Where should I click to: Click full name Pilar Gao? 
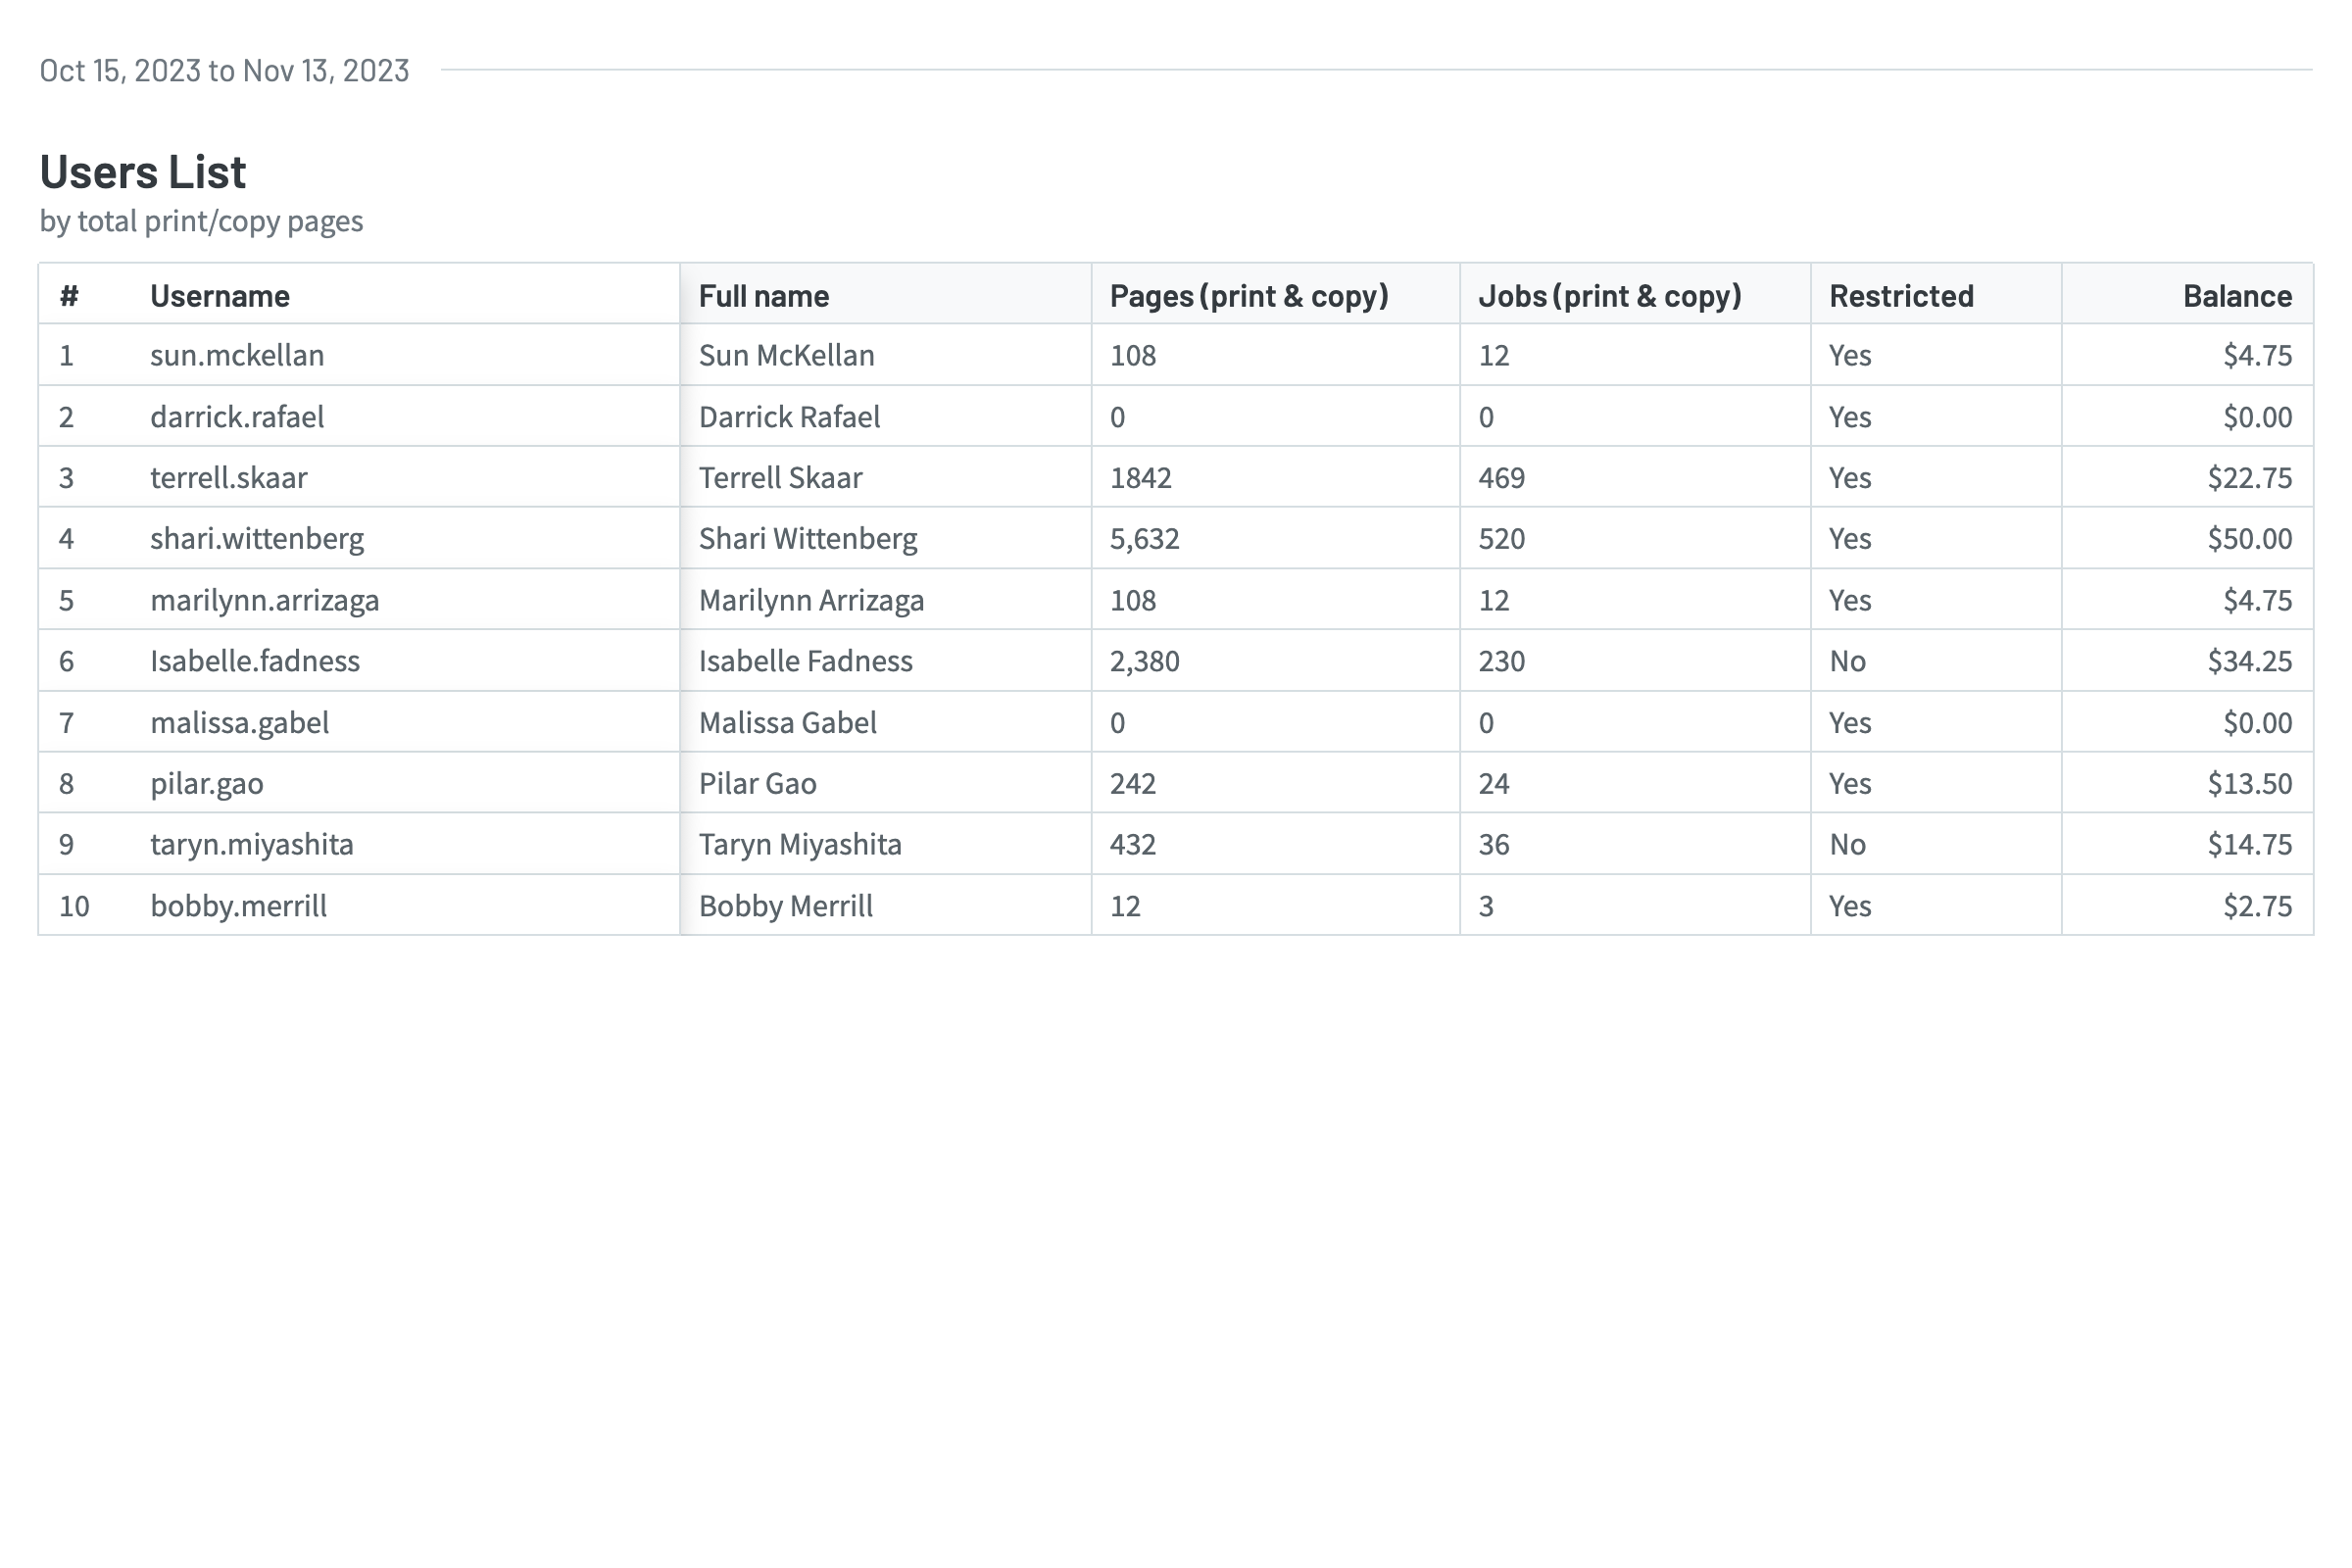[757, 784]
